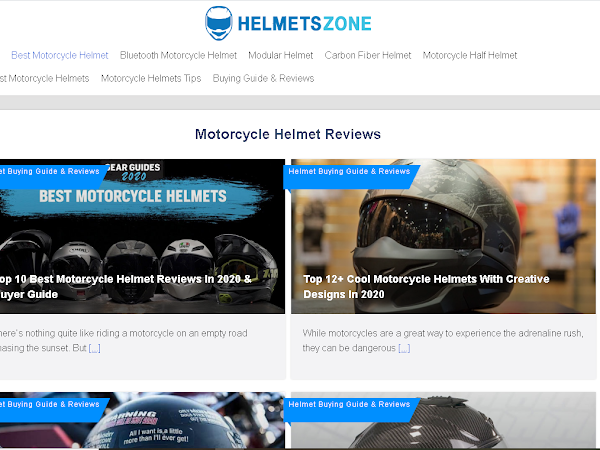Open Top 10 Best Motorcycle Helmet Reviews article

pyautogui.click(x=126, y=287)
